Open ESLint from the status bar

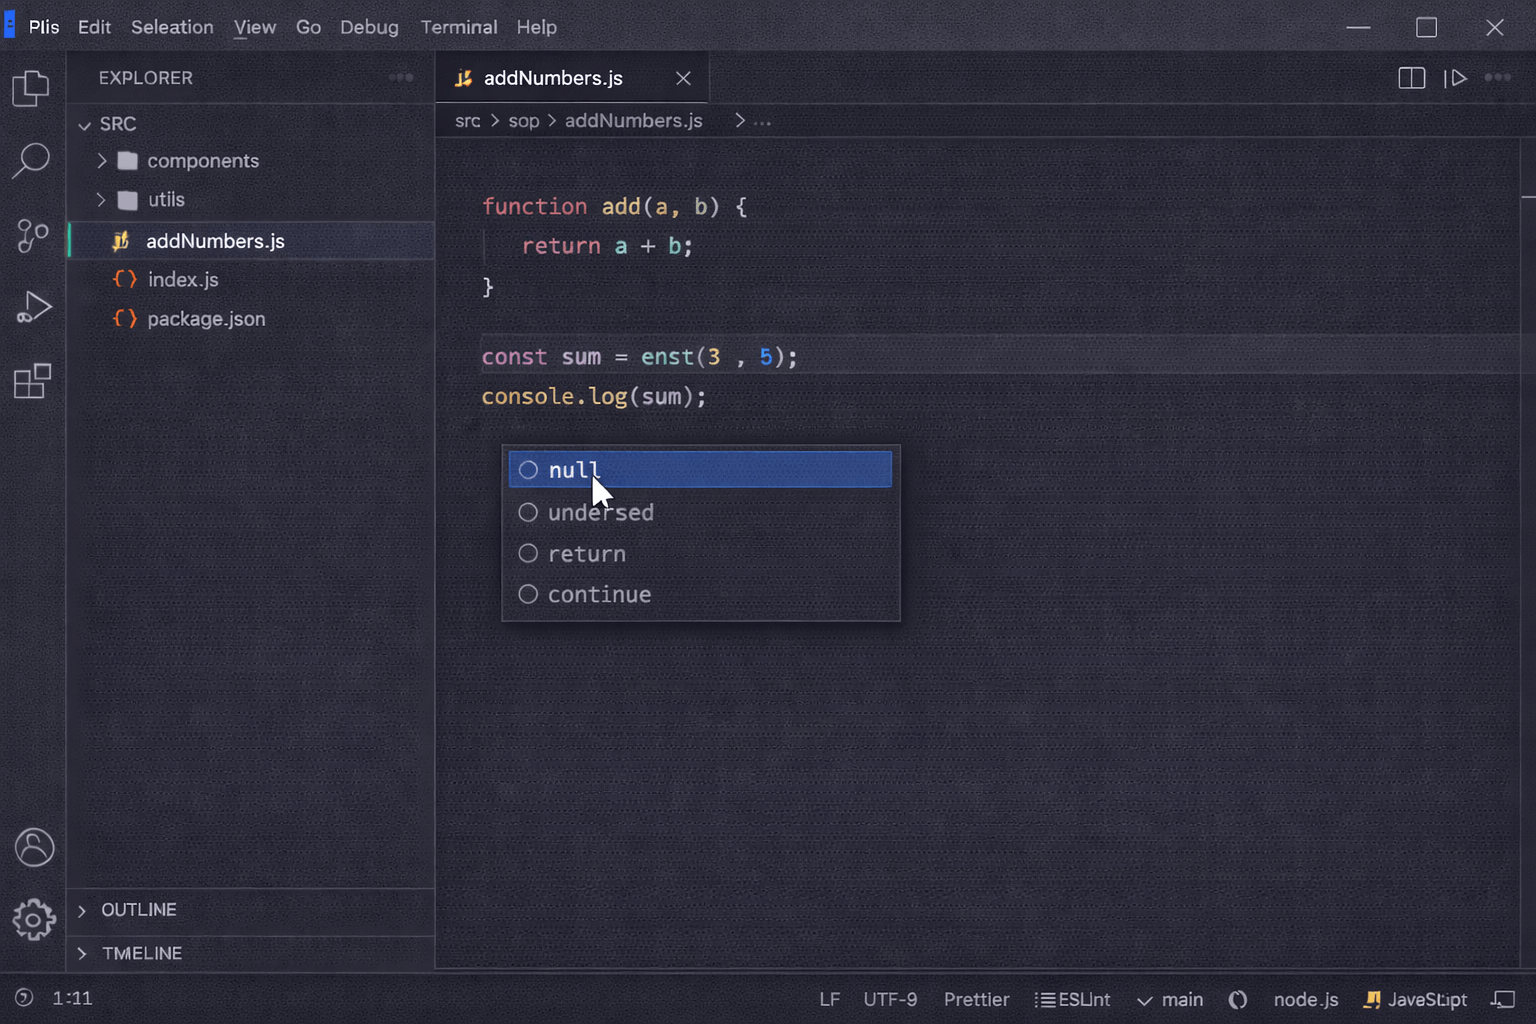[1072, 999]
